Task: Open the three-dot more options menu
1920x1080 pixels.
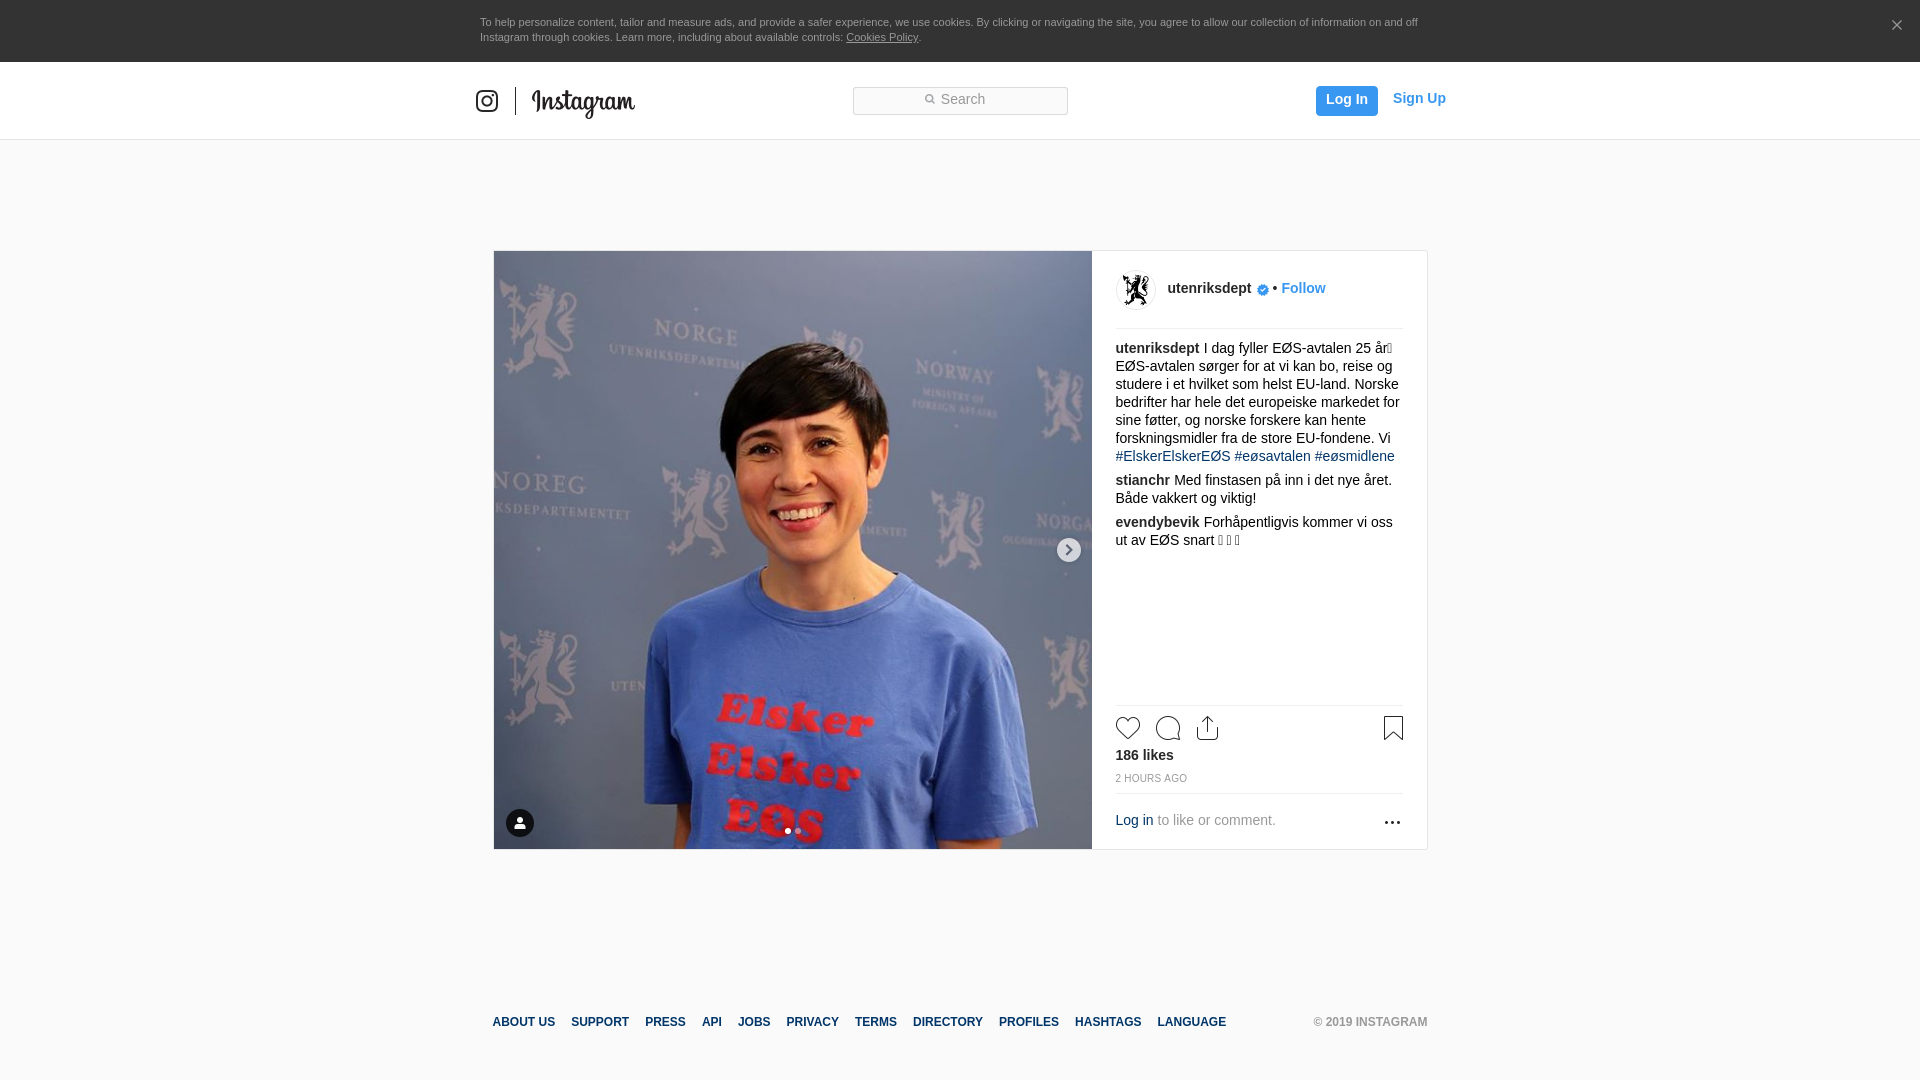Action: (1392, 822)
